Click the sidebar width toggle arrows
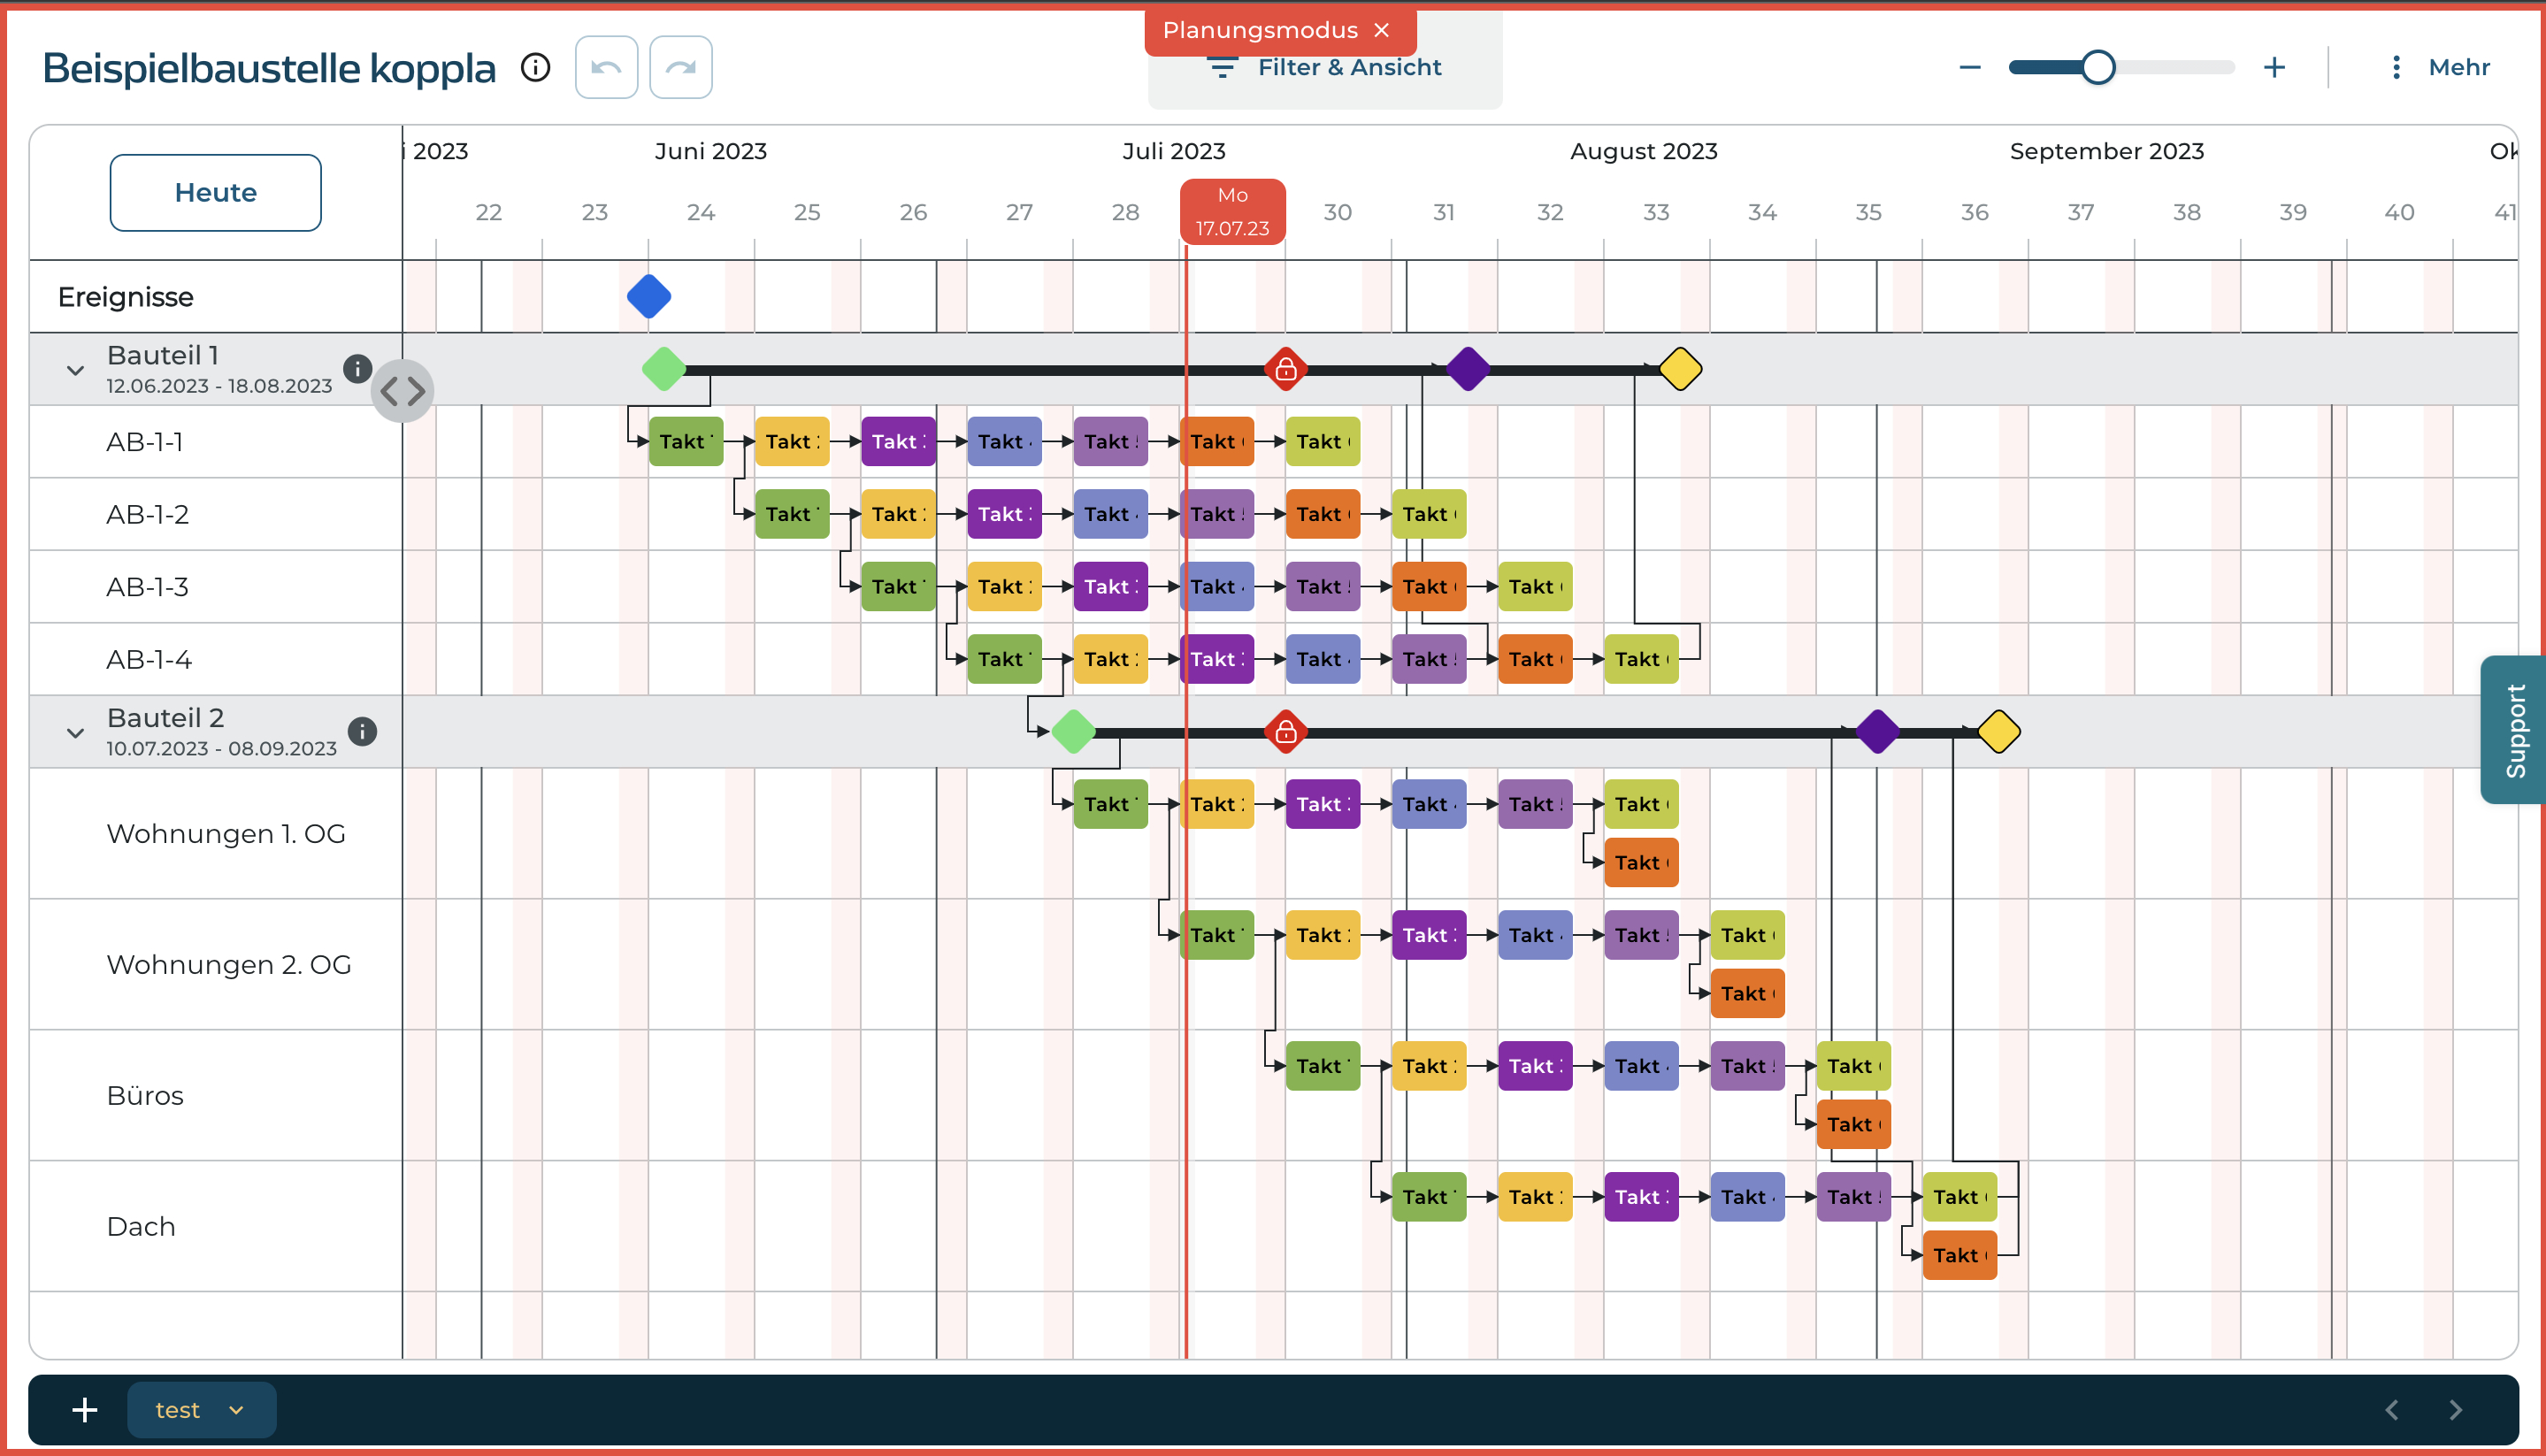Viewport: 2546px width, 1456px height. point(402,391)
